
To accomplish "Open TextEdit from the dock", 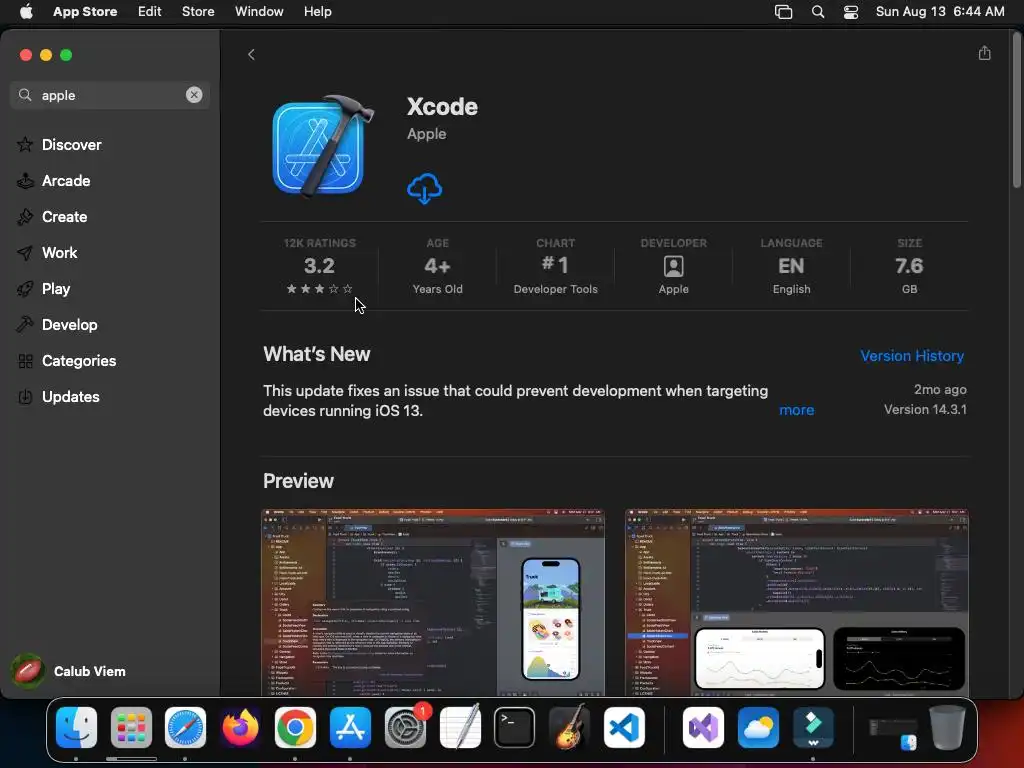I will [460, 728].
